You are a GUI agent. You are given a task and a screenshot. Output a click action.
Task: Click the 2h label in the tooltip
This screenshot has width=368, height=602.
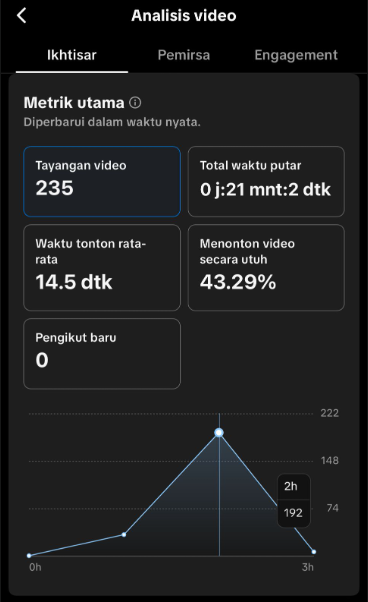point(291,486)
